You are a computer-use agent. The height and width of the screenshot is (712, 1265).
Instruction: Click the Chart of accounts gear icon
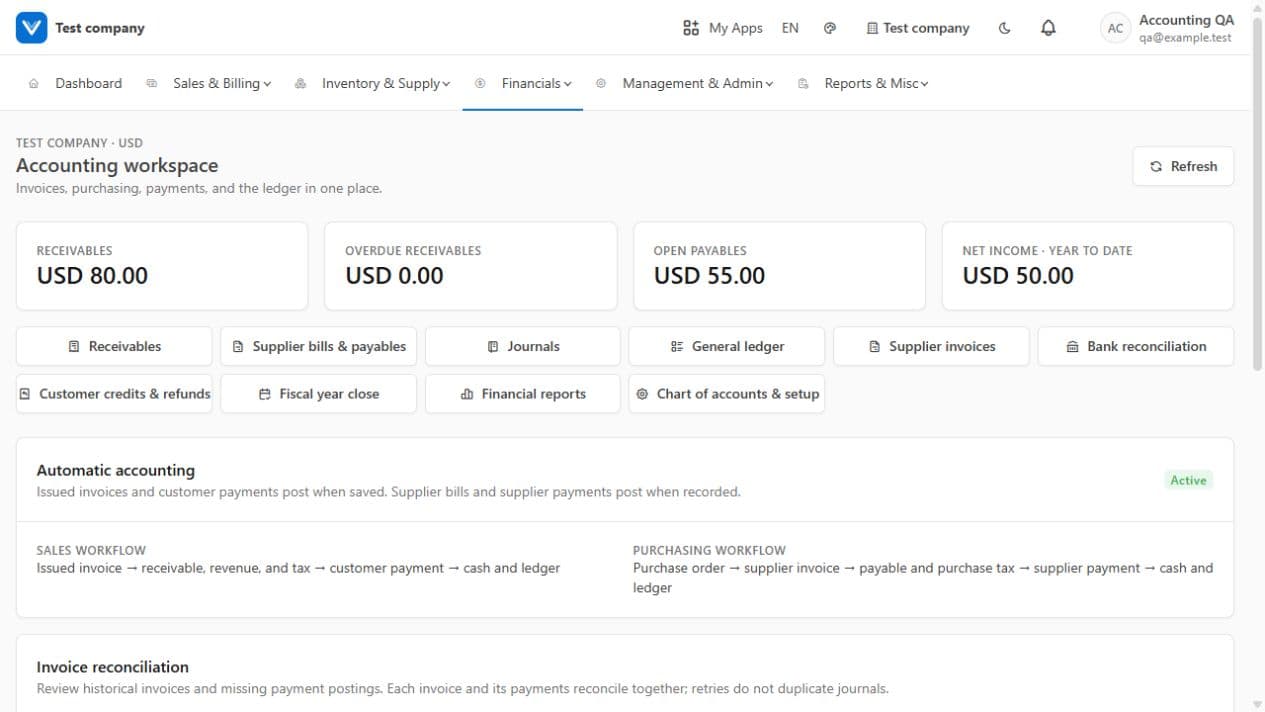click(642, 395)
